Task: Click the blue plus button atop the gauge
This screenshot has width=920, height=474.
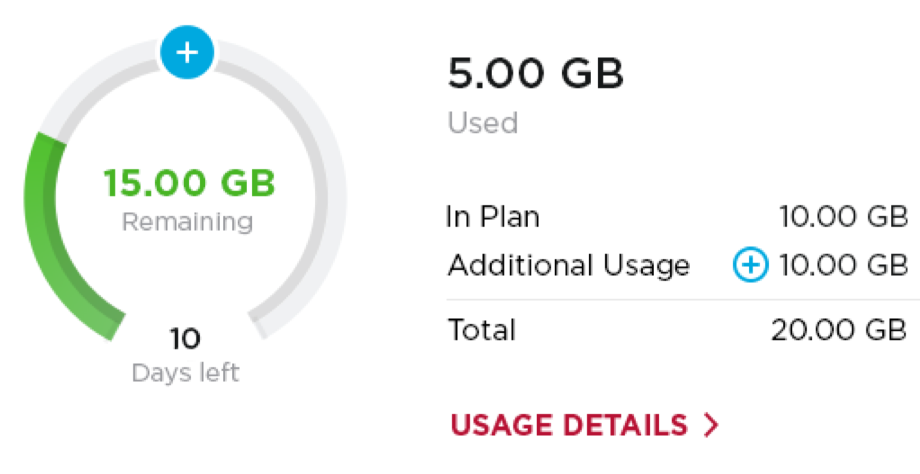Action: [x=187, y=52]
